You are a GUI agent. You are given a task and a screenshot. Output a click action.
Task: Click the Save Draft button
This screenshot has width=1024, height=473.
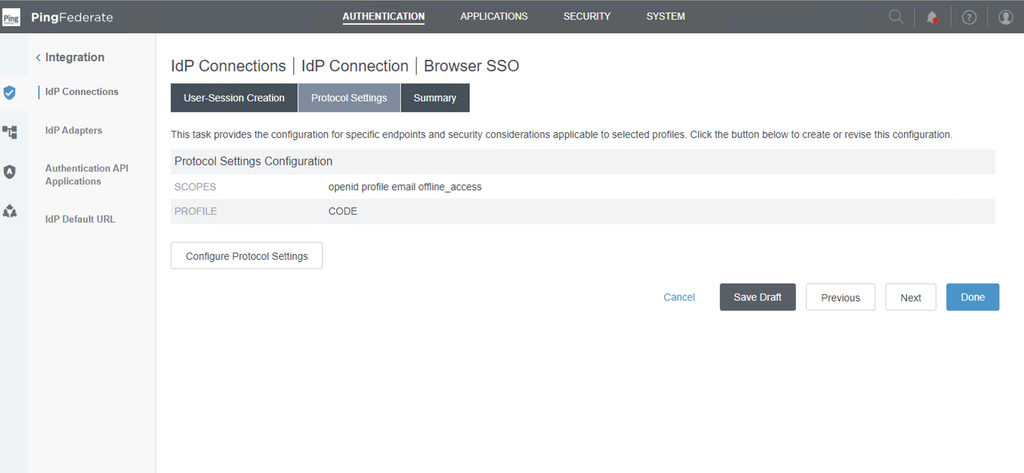[758, 297]
